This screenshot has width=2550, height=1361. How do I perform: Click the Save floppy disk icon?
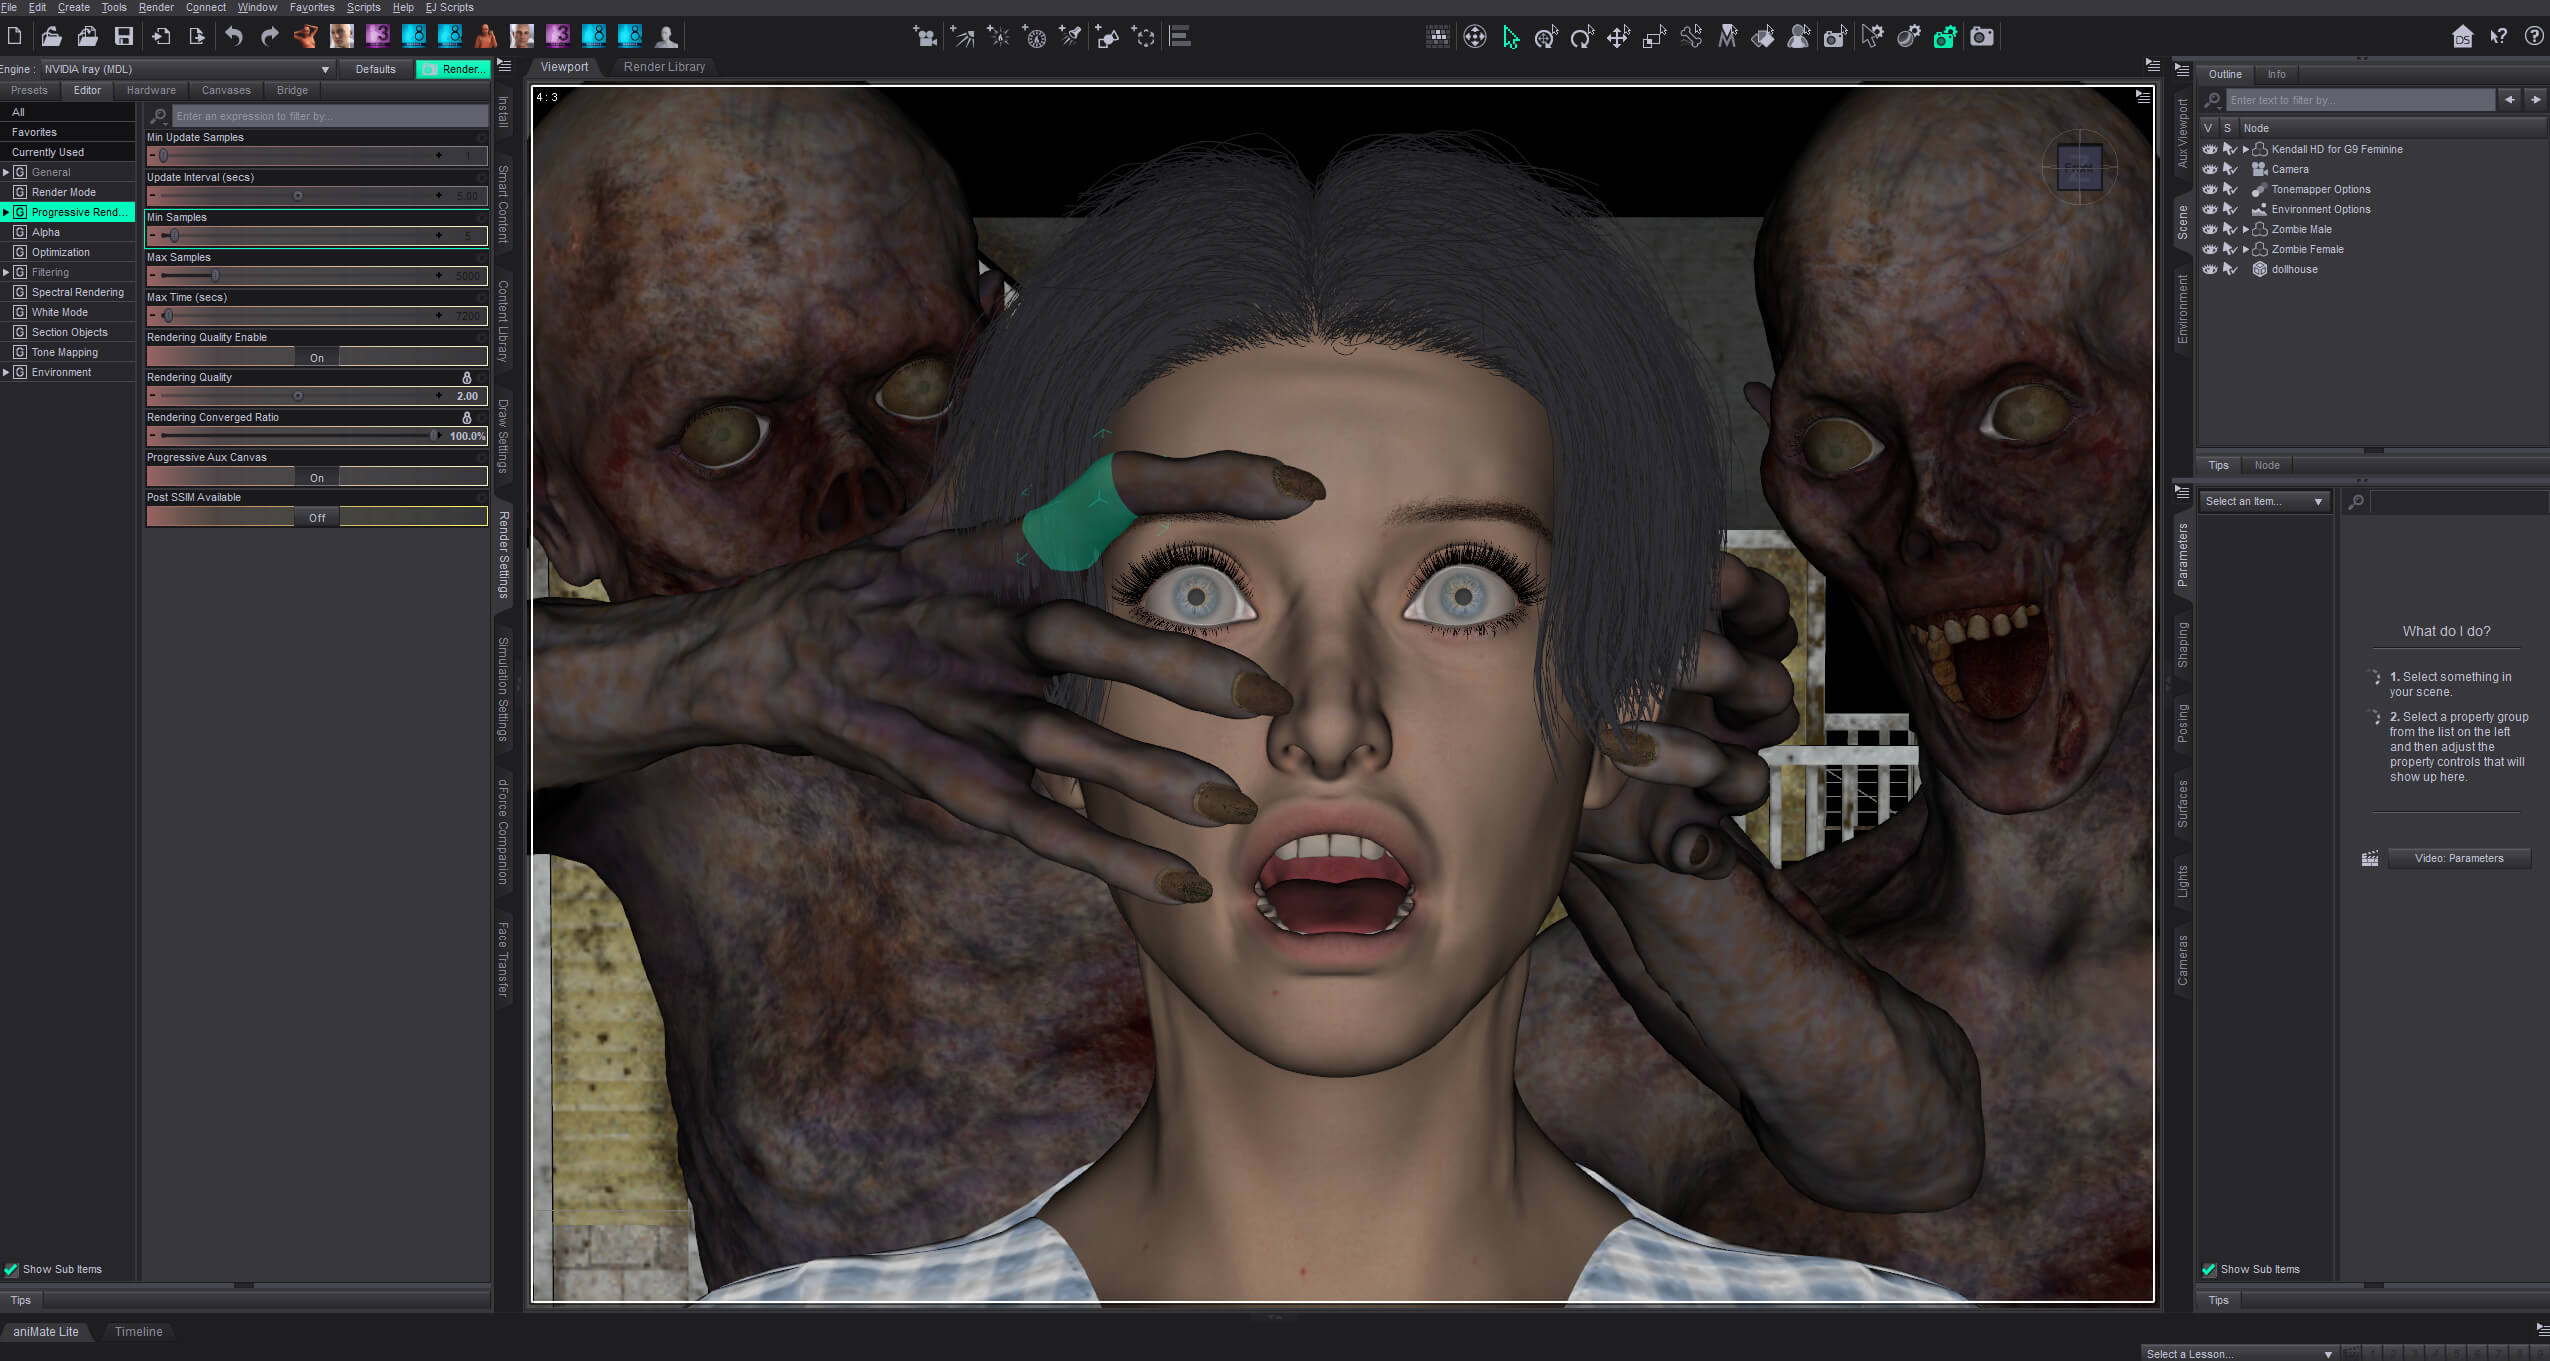pos(124,37)
